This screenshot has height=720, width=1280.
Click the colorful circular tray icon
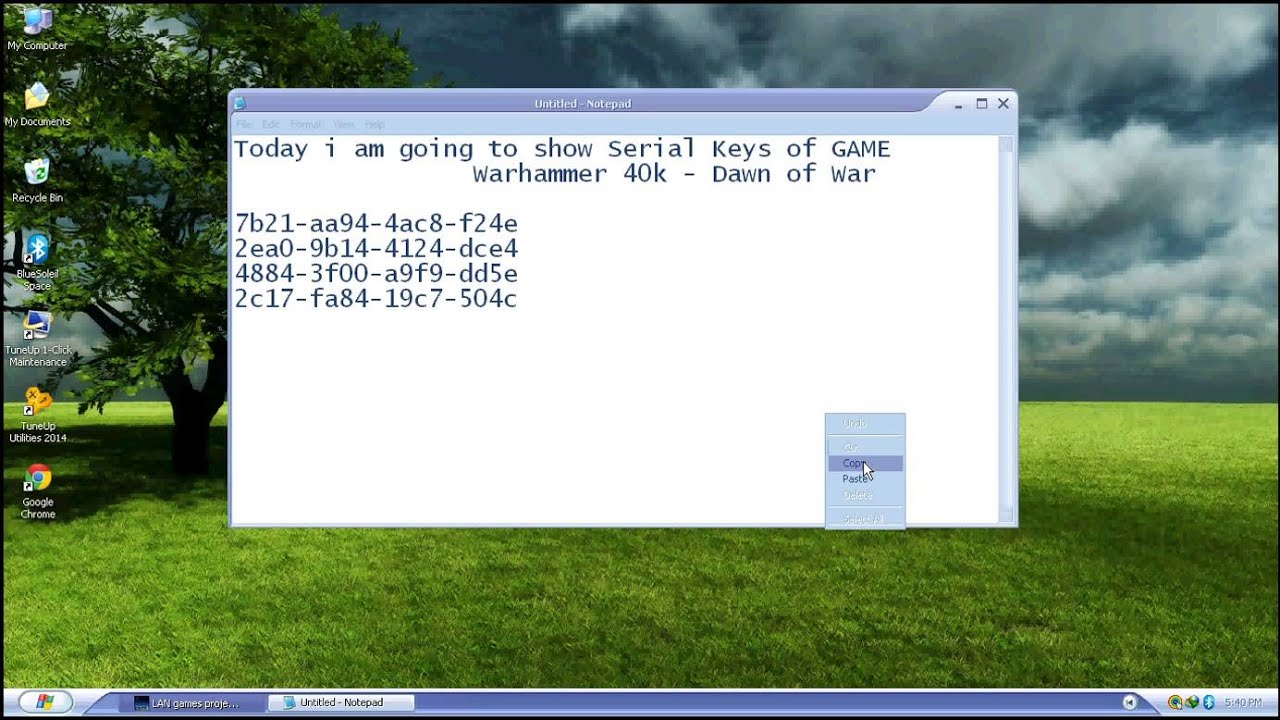tap(1175, 703)
